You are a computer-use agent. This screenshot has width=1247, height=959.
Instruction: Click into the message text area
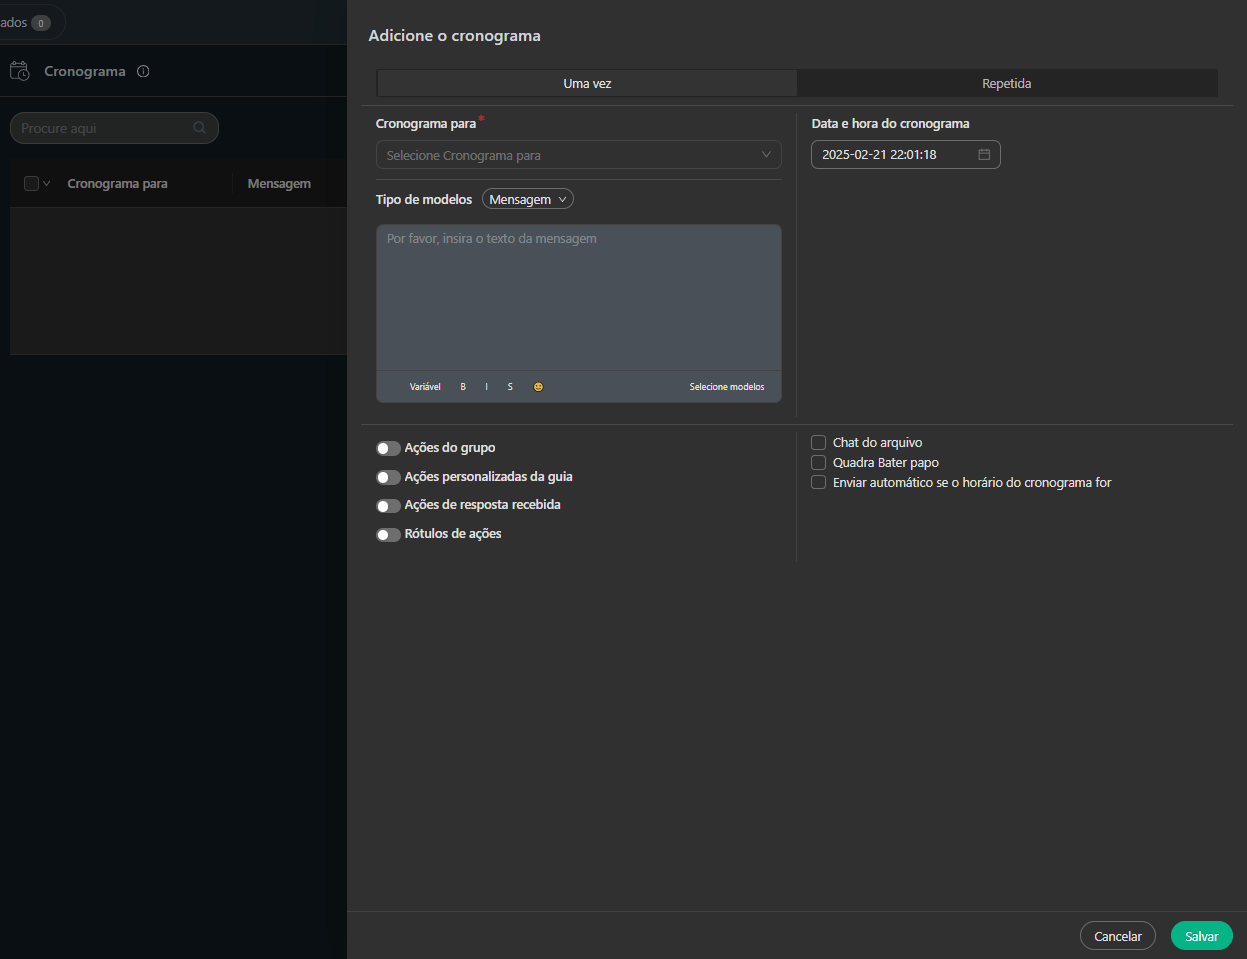click(578, 297)
